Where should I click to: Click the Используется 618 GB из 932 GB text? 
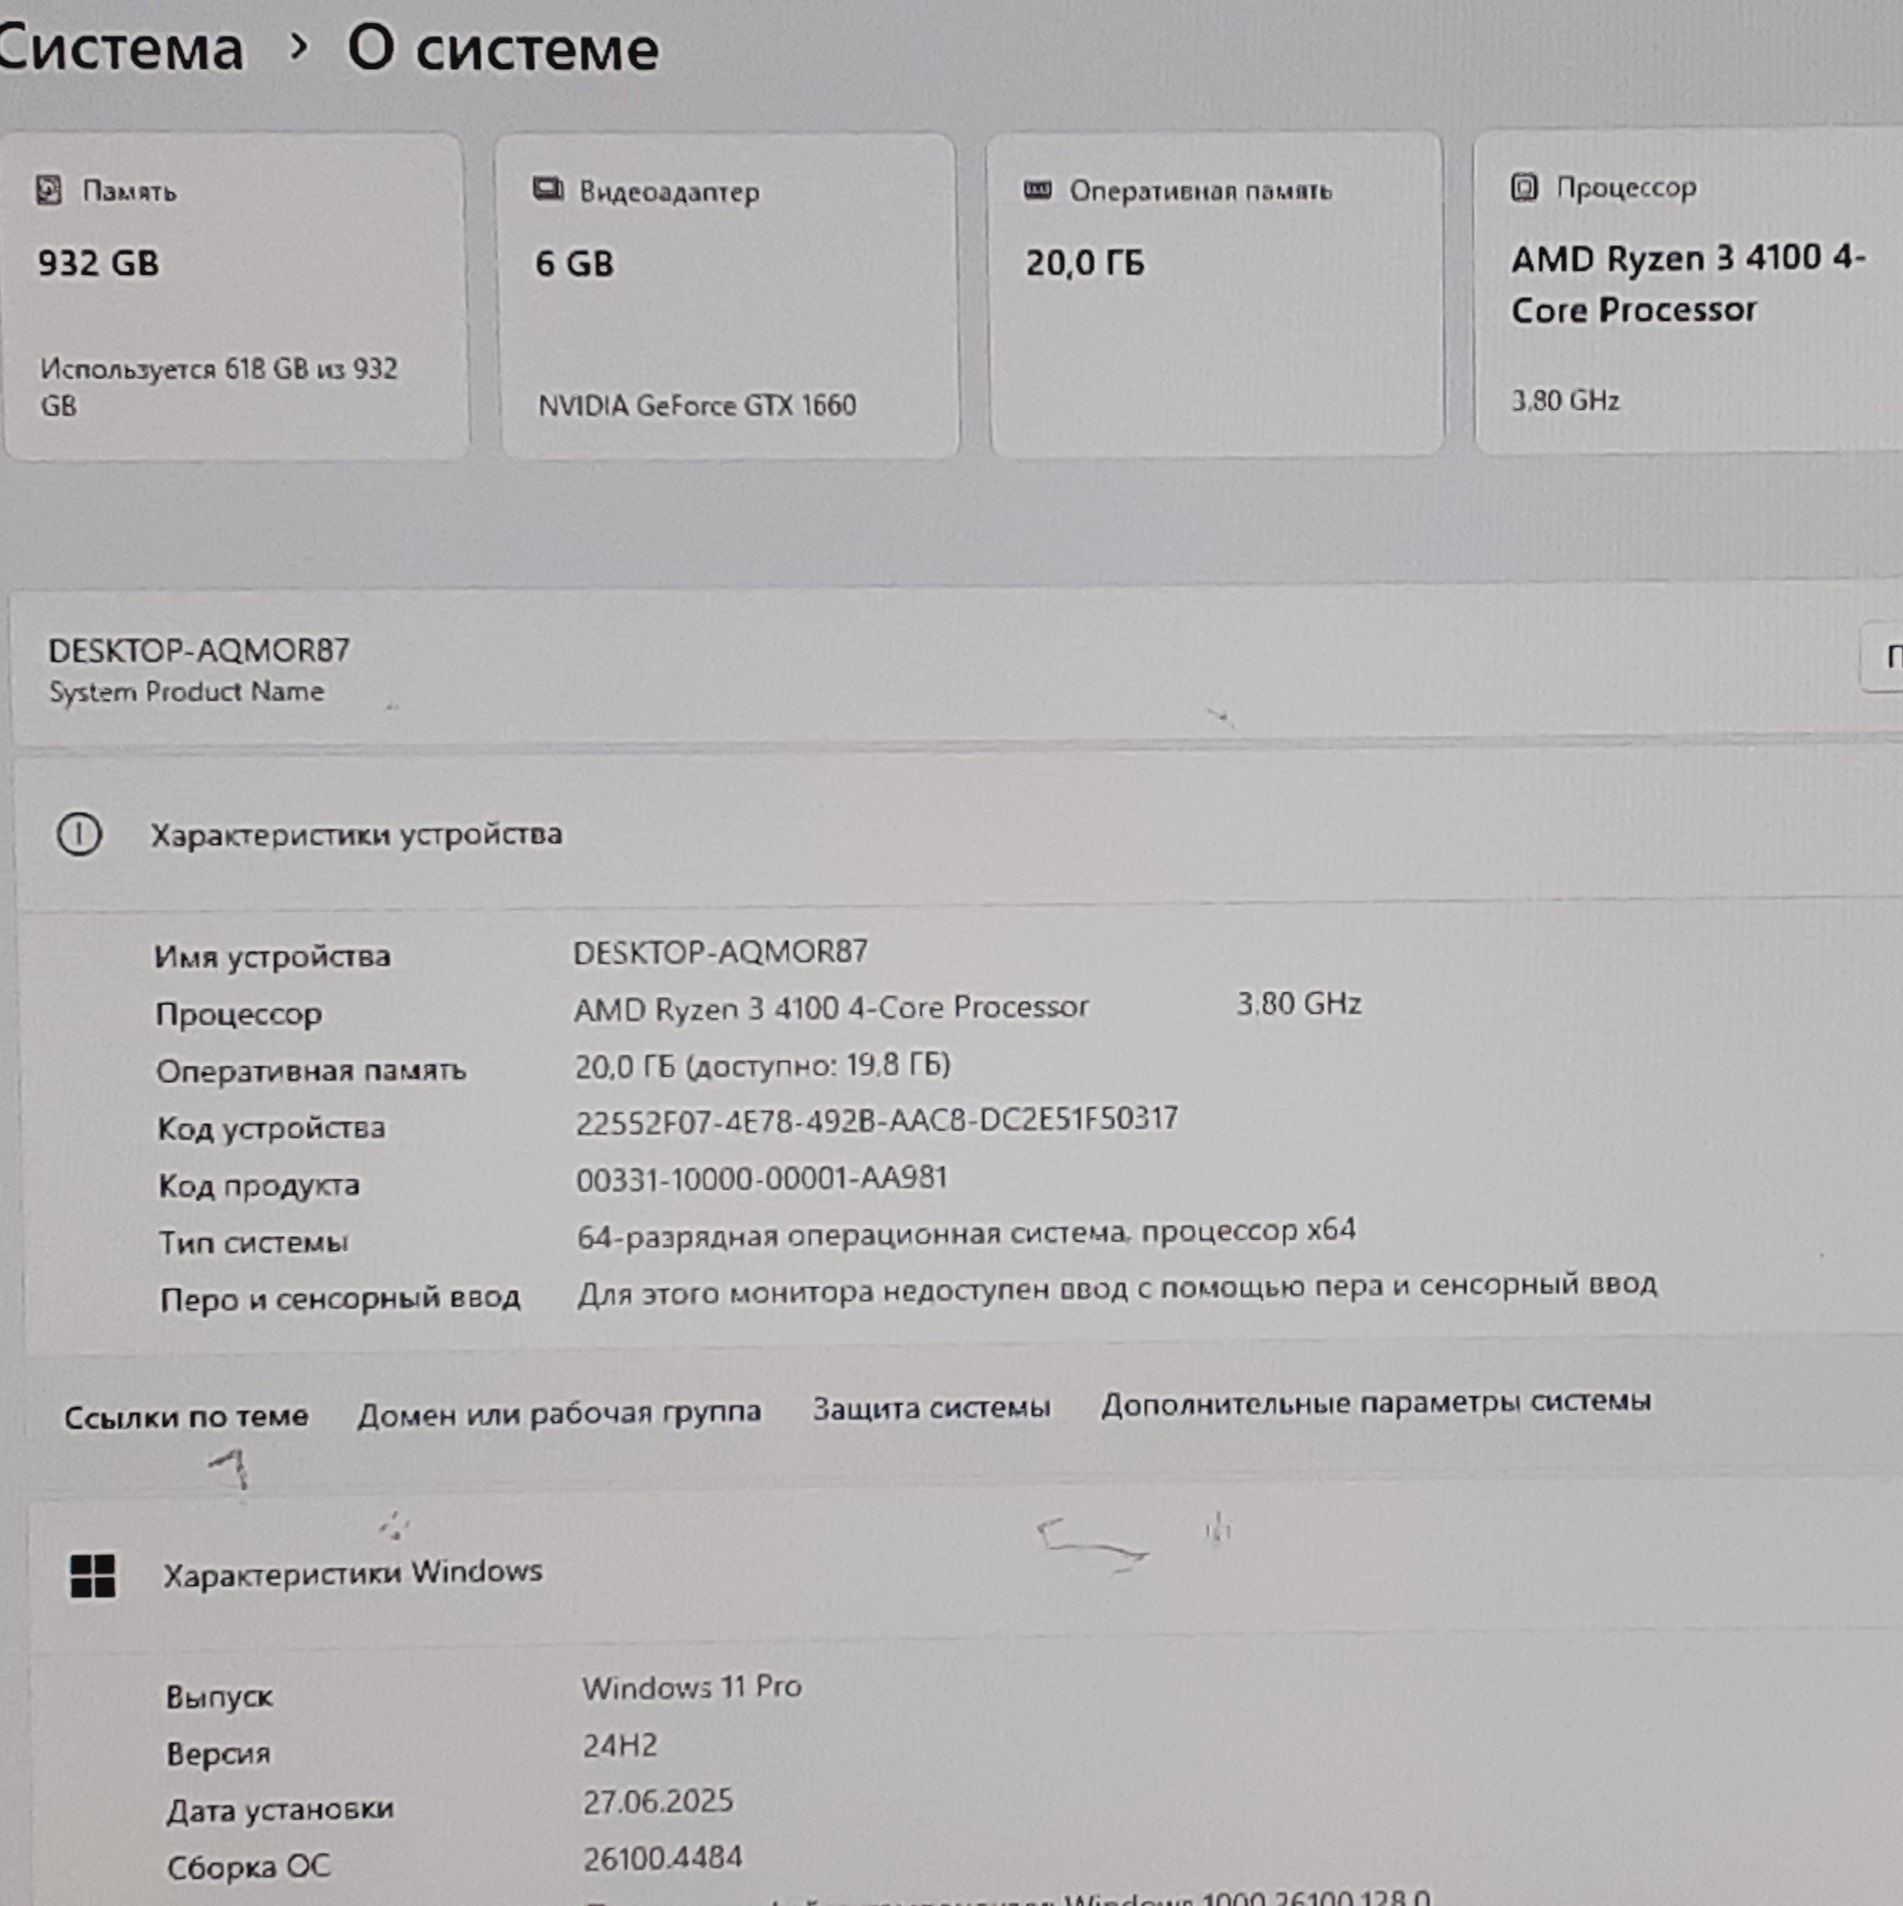[x=219, y=387]
